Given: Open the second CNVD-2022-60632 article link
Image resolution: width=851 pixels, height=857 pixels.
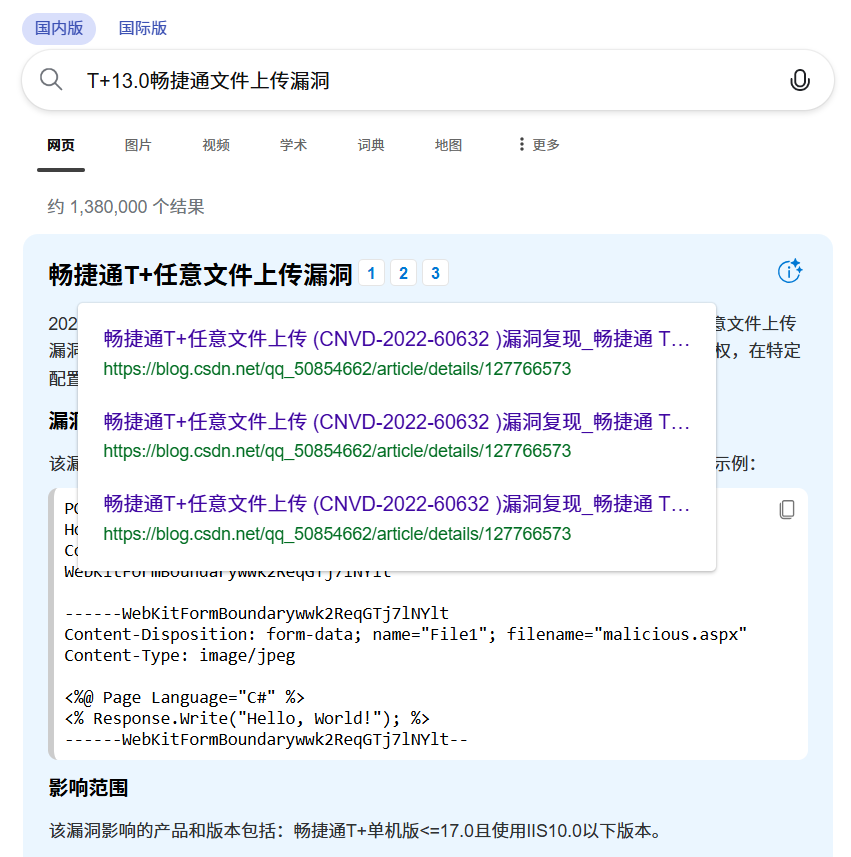Looking at the screenshot, I should pos(398,421).
